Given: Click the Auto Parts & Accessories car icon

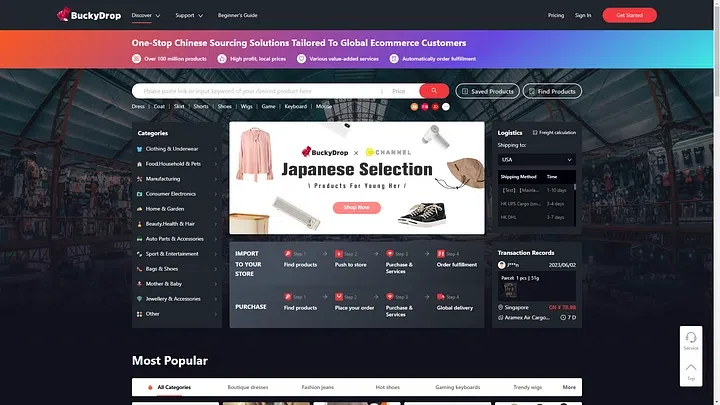Looking at the screenshot, I should 140,239.
